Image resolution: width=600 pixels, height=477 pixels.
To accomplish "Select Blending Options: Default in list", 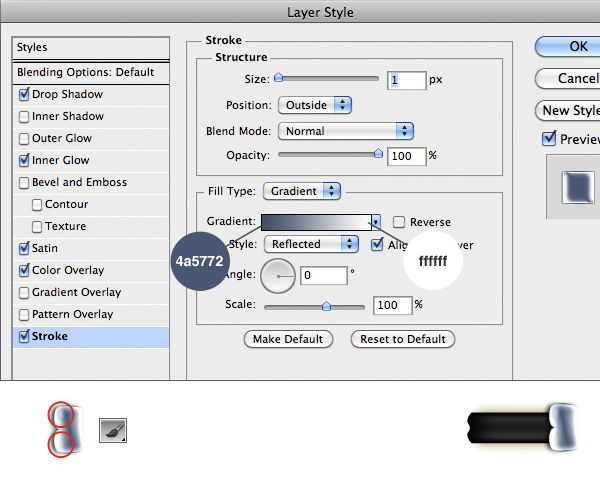I will pyautogui.click(x=86, y=72).
